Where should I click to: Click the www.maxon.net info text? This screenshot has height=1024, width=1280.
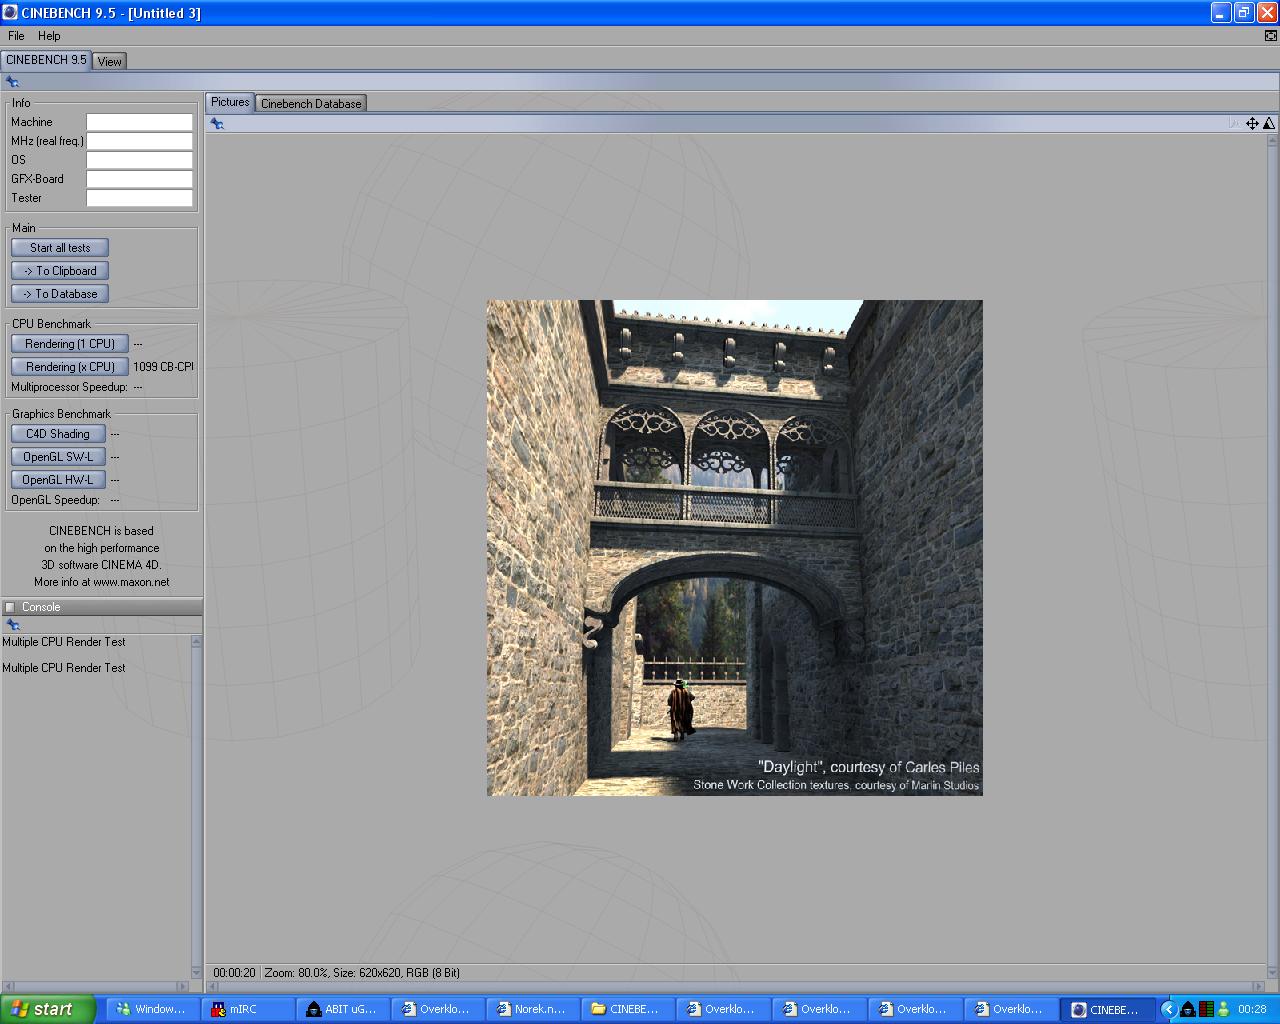click(x=131, y=582)
